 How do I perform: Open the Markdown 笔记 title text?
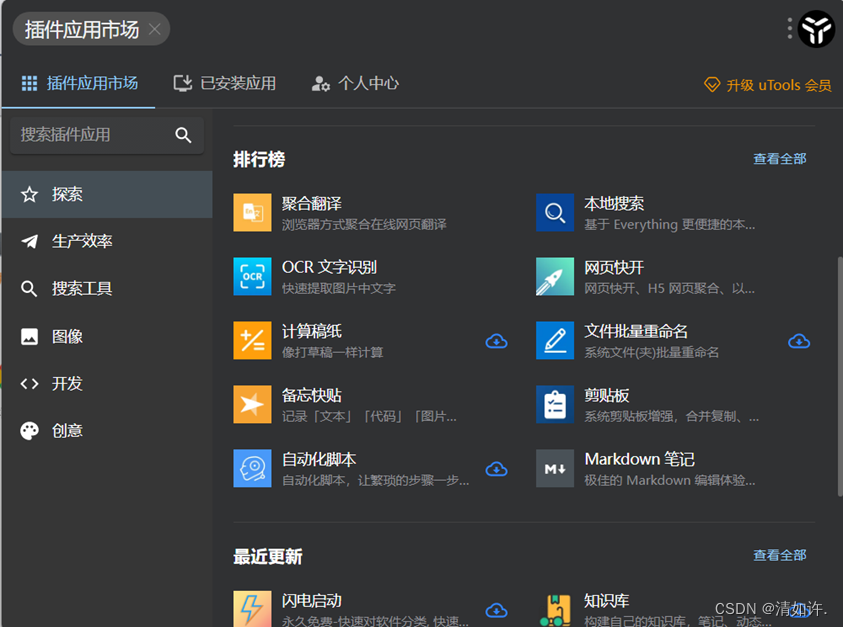[640, 459]
